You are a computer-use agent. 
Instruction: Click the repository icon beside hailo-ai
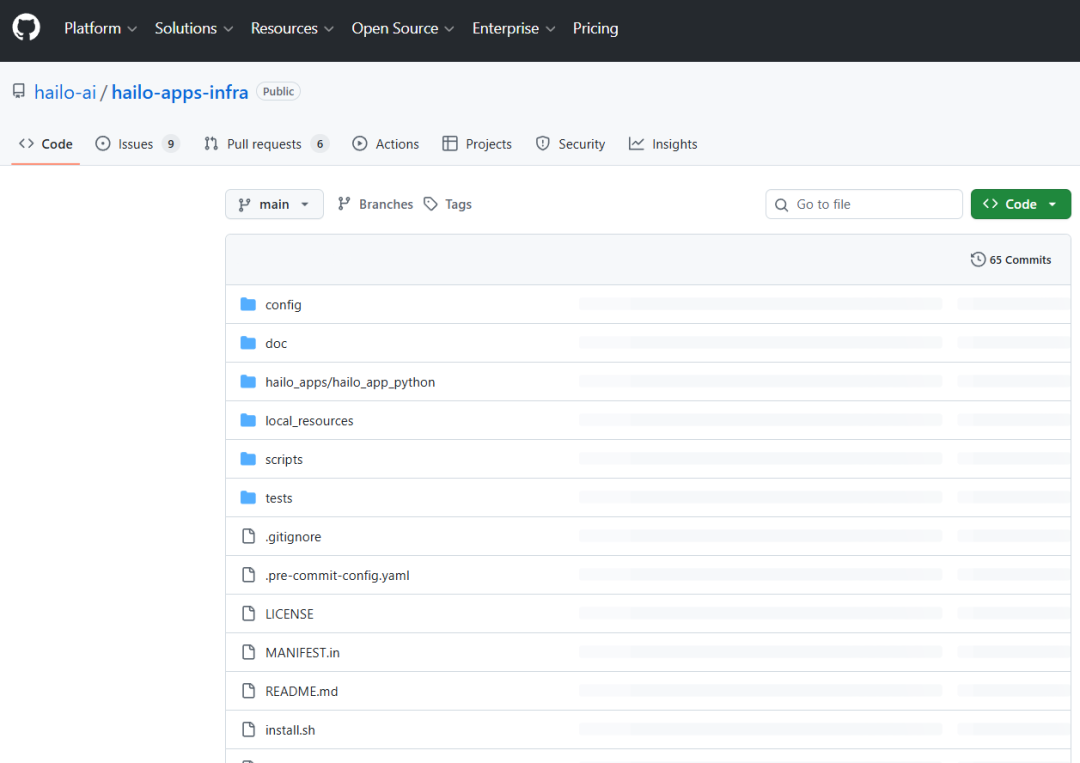tap(19, 91)
